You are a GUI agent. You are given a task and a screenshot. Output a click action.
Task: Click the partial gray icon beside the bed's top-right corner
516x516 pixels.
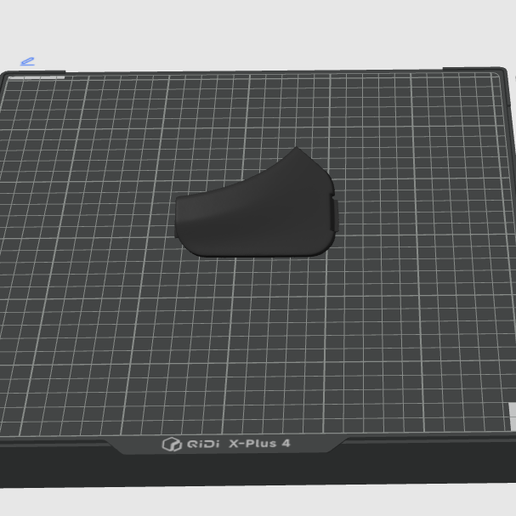[515, 78]
